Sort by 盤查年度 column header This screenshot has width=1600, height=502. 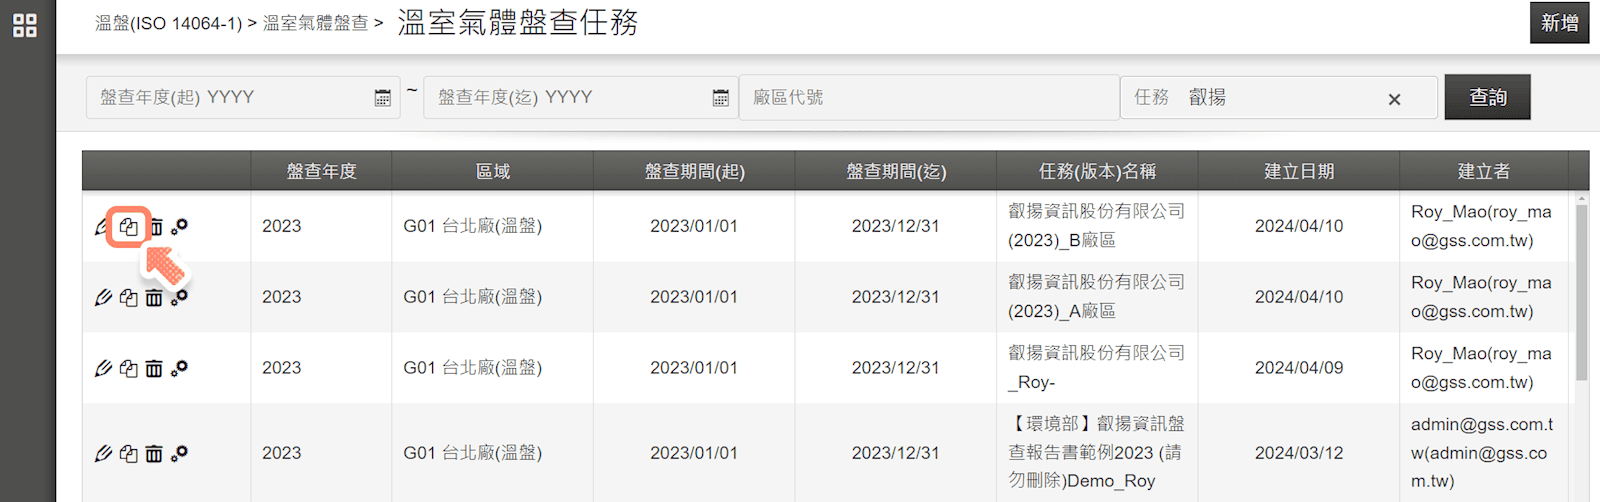[322, 171]
